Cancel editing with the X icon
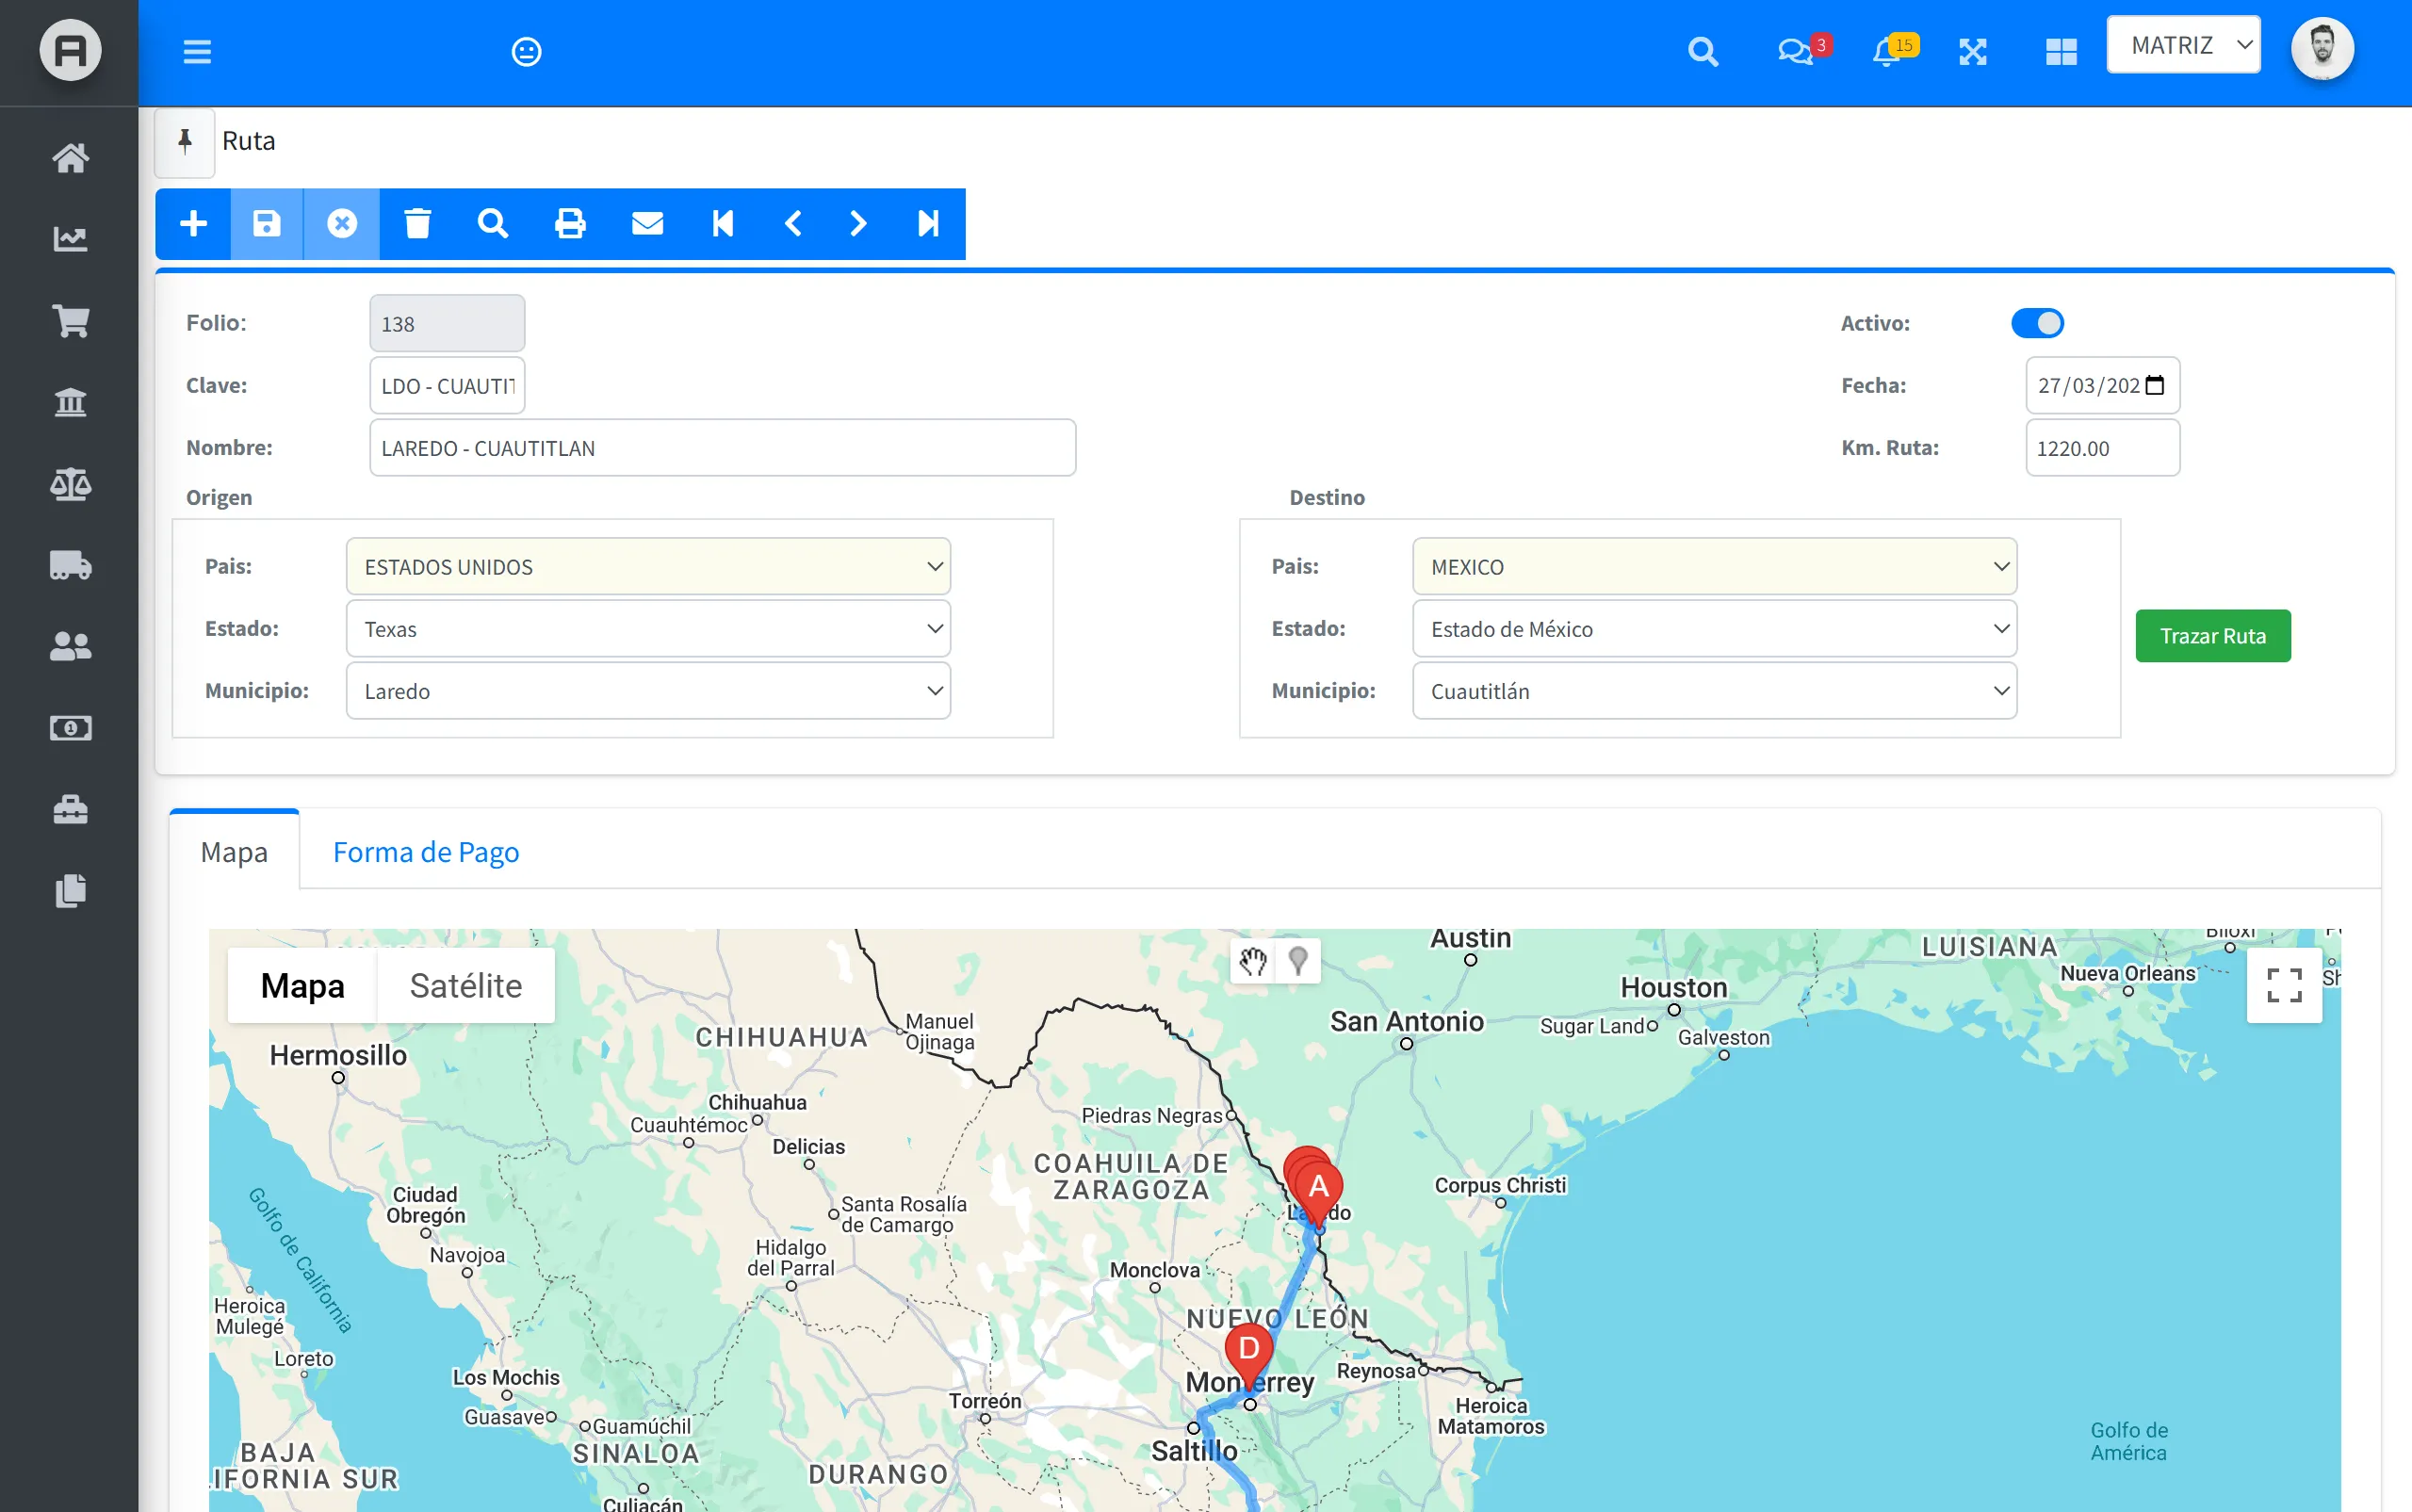The height and width of the screenshot is (1512, 2412). point(342,223)
